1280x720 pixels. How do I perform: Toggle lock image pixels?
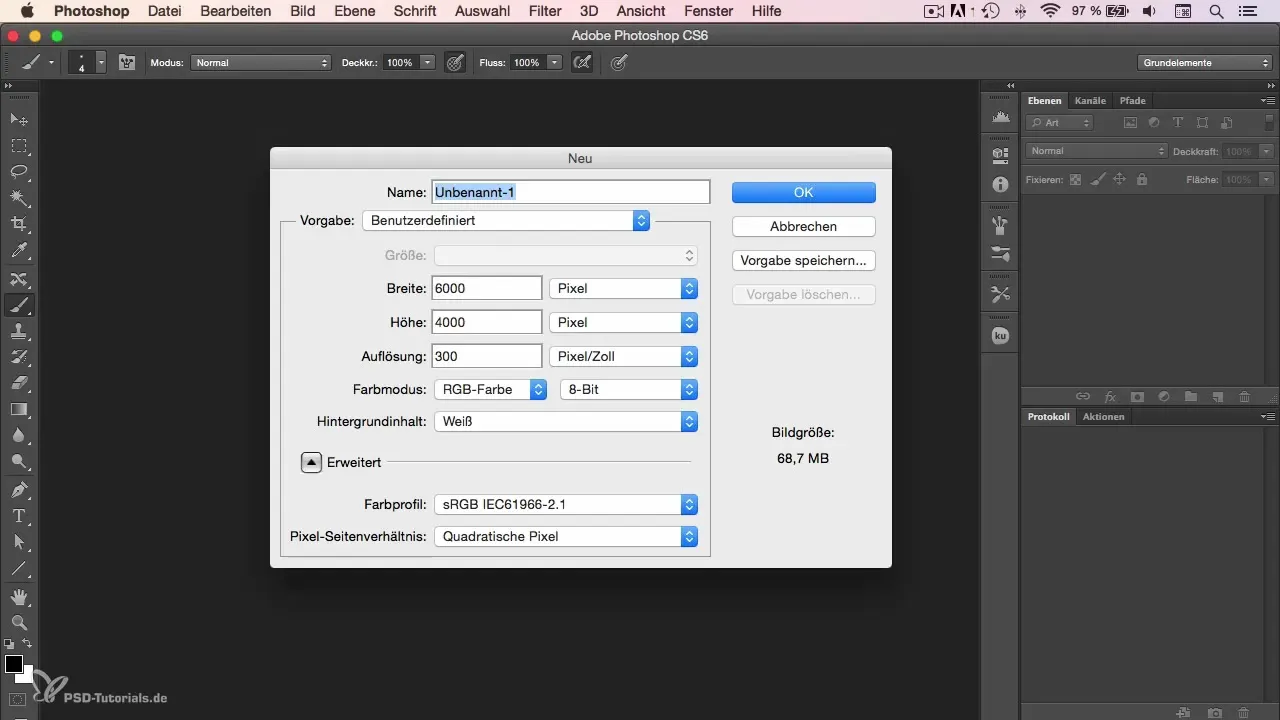point(1098,180)
